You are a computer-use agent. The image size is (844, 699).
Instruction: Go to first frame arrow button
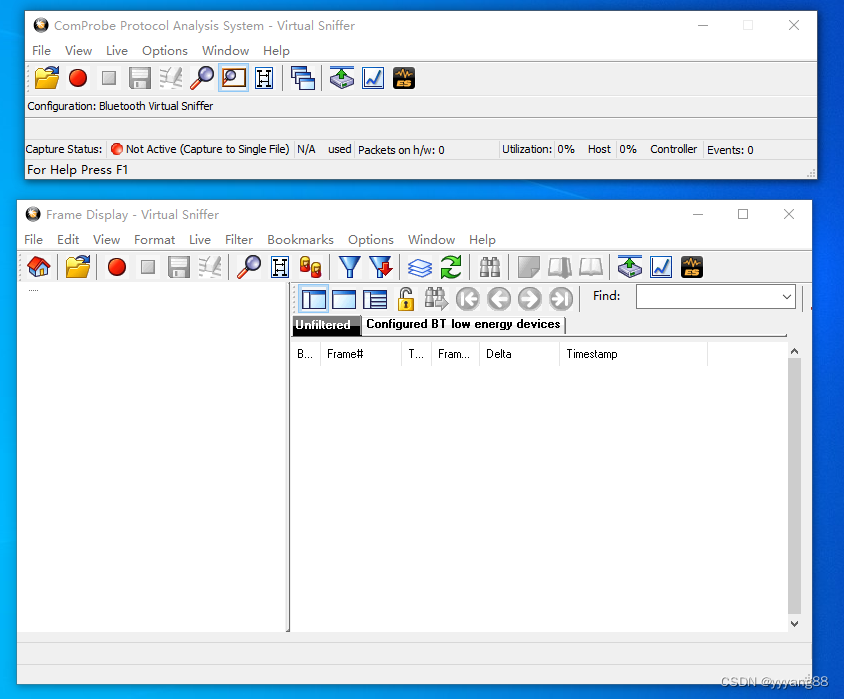(468, 299)
